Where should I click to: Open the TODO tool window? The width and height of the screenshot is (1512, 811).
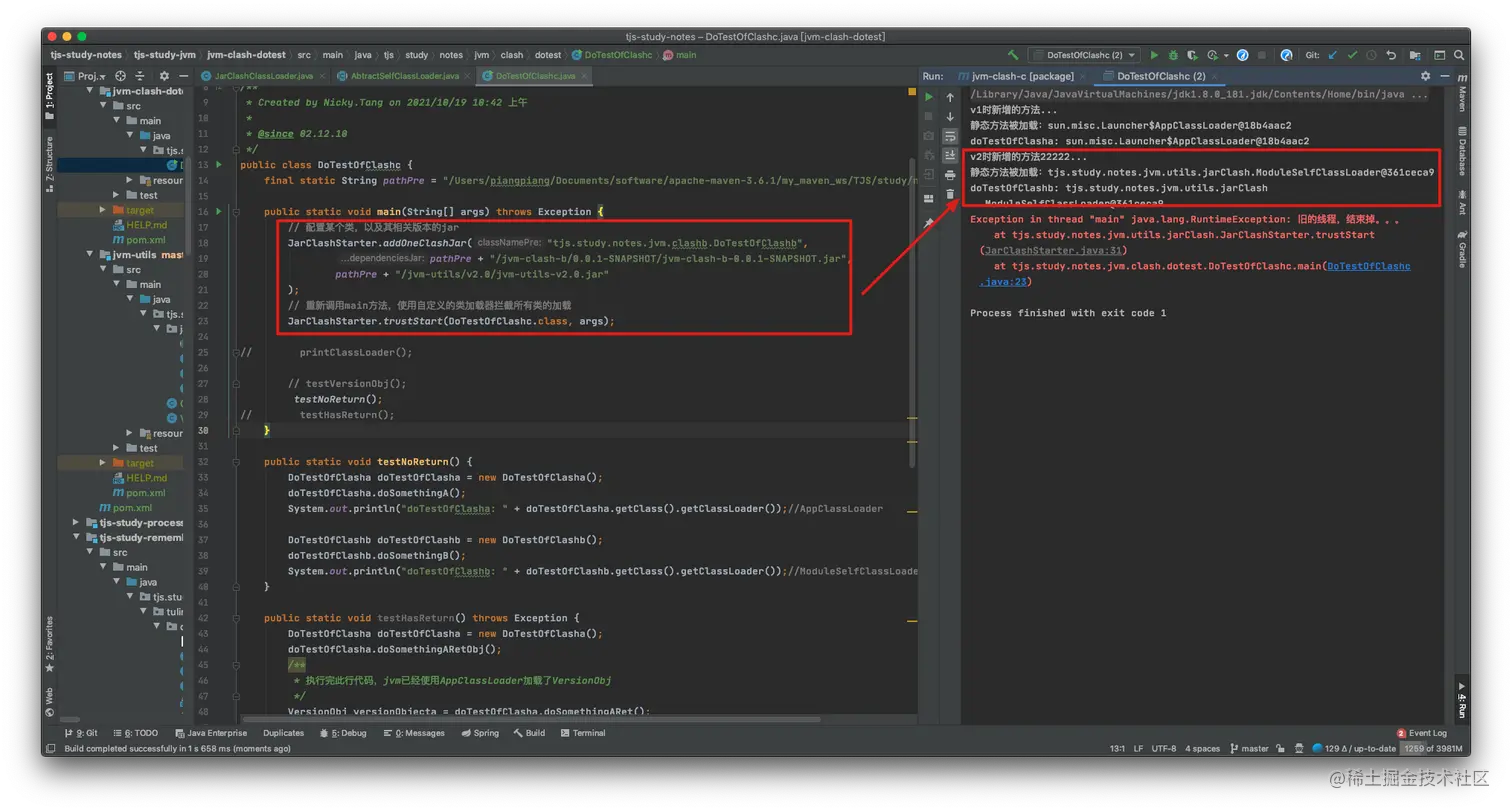coord(138,733)
